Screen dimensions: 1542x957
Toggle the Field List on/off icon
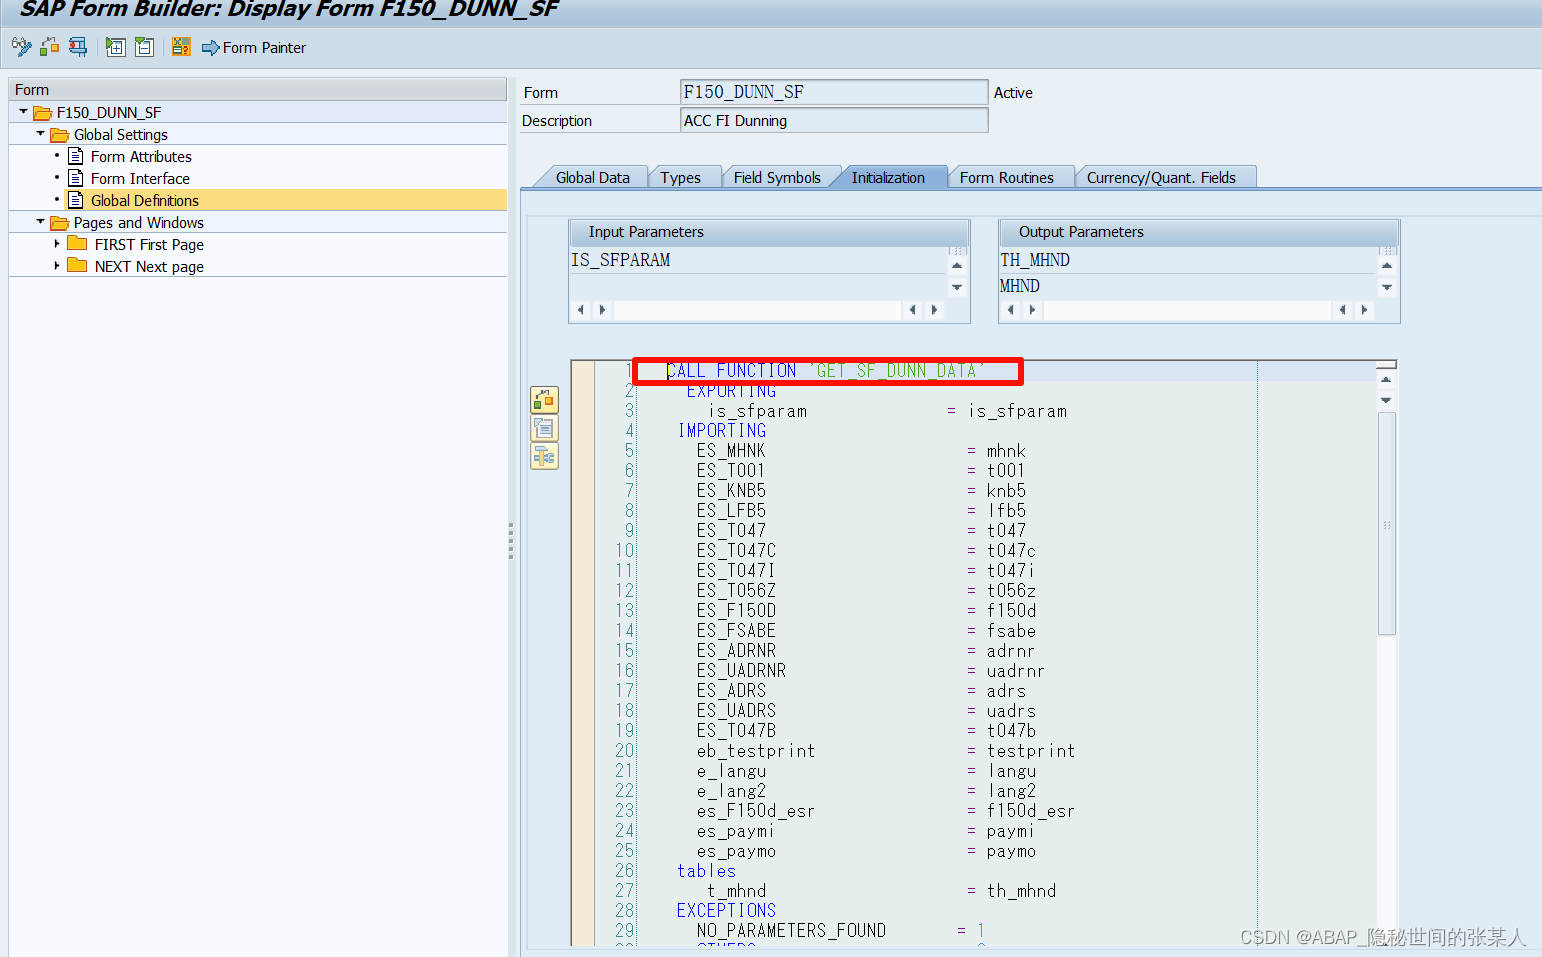pyautogui.click(x=181, y=46)
